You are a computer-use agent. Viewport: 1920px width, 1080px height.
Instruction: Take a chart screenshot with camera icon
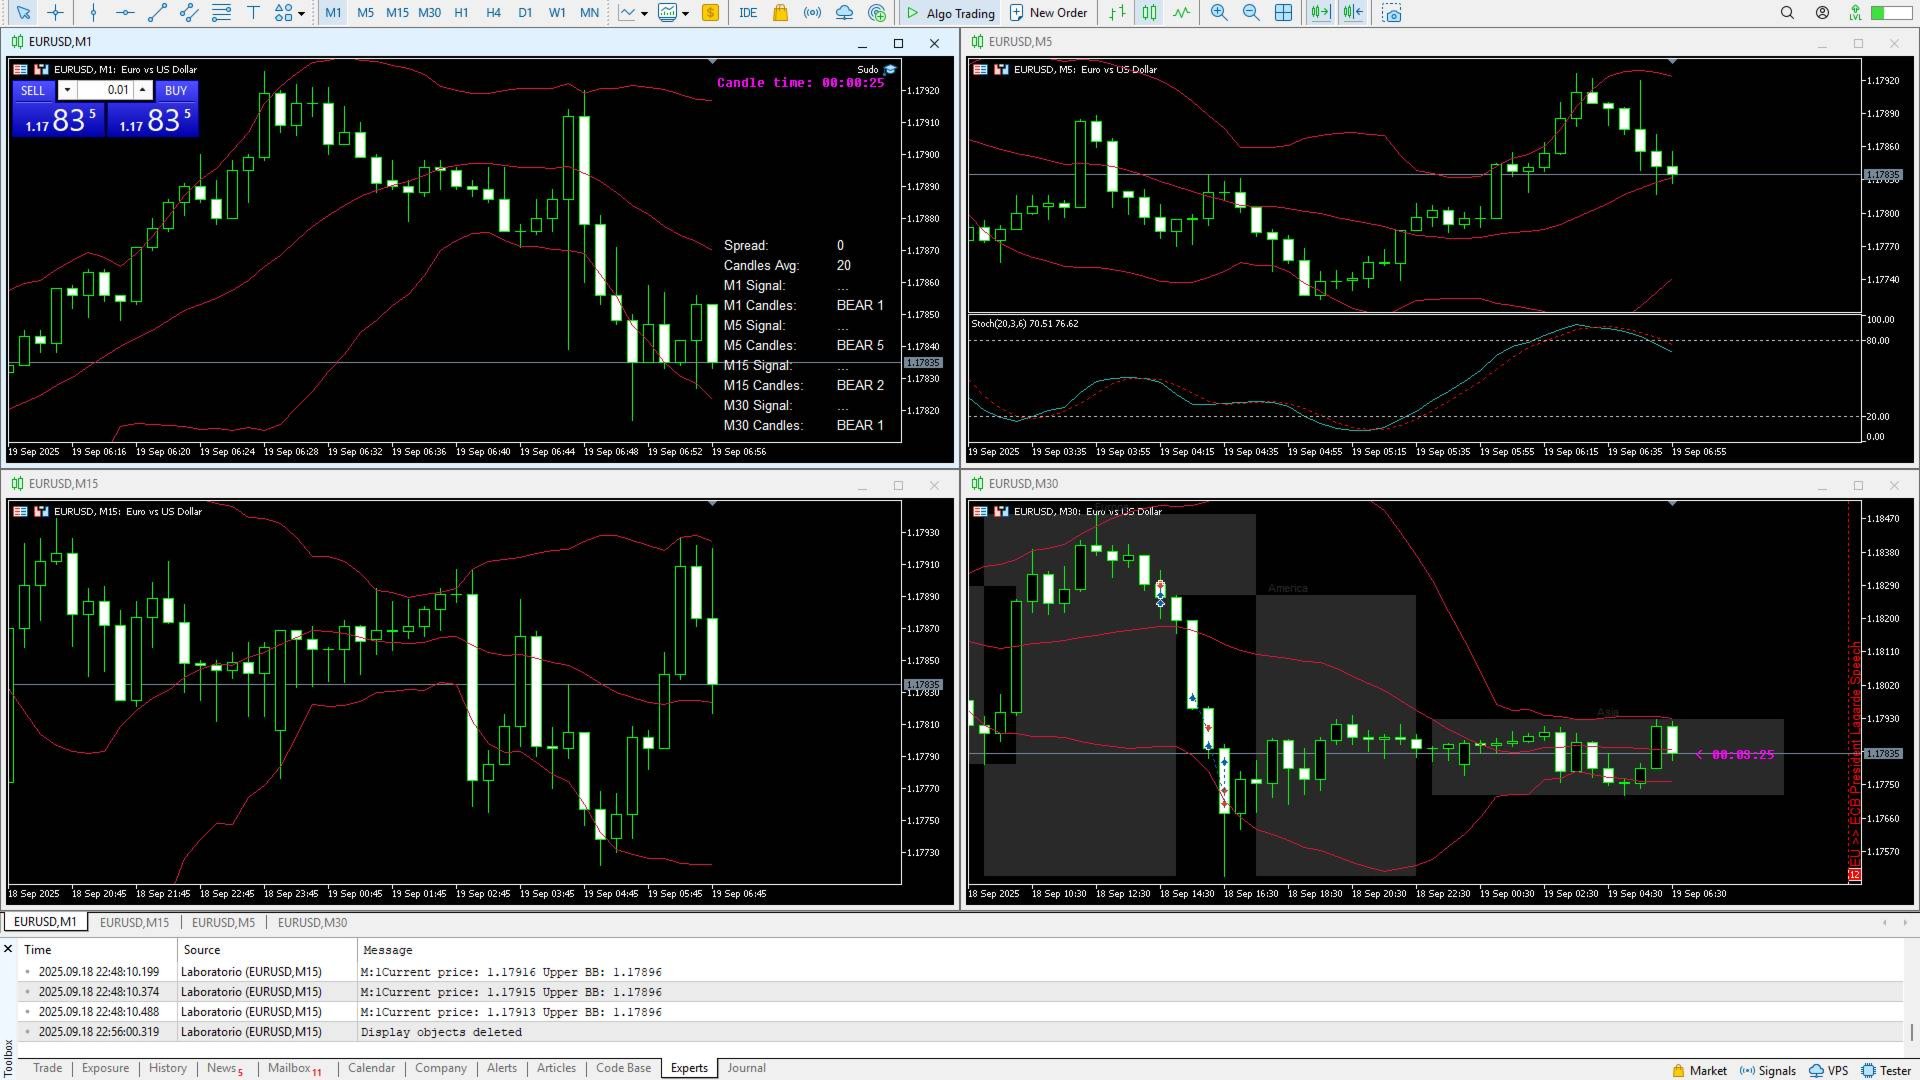click(1392, 13)
